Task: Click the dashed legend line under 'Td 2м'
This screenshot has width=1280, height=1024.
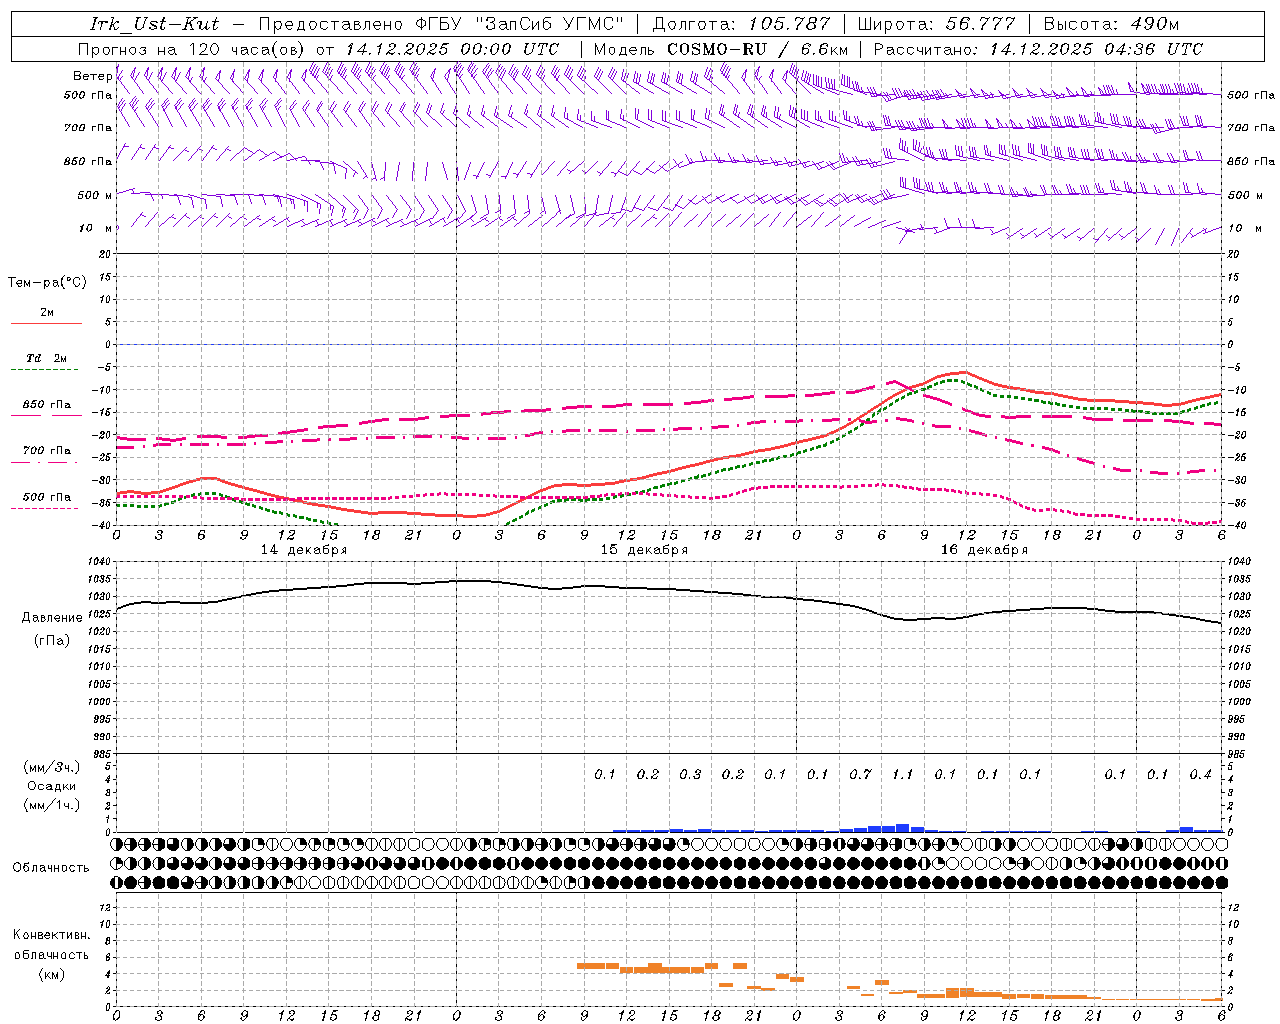Action: [x=46, y=369]
